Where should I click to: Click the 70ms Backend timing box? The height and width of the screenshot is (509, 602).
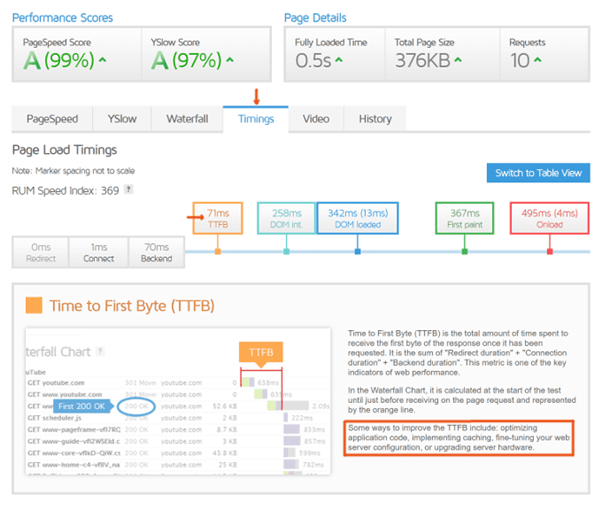pos(156,252)
